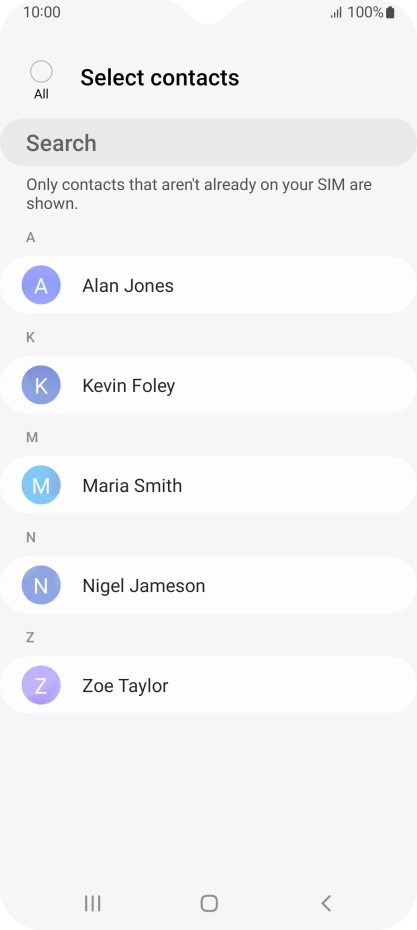Tap the 10:00 clock in status bar
This screenshot has width=417, height=930.
point(42,12)
